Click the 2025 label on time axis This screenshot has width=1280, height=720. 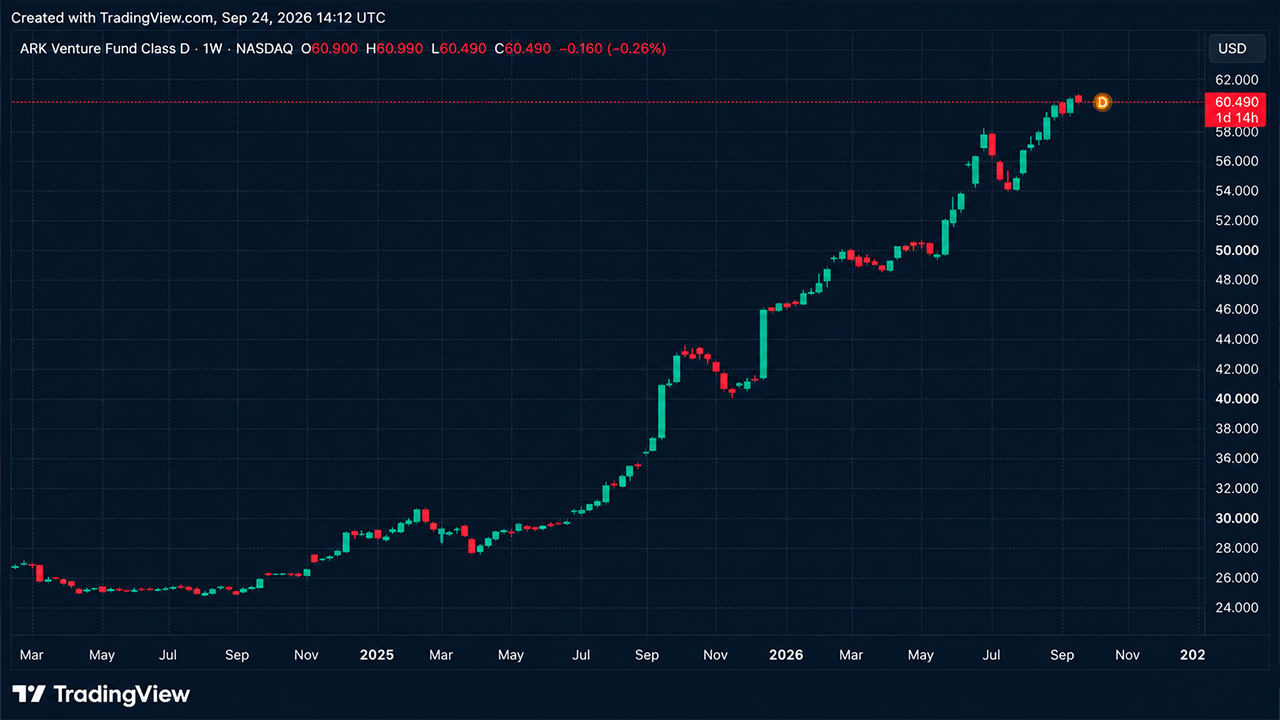(377, 655)
